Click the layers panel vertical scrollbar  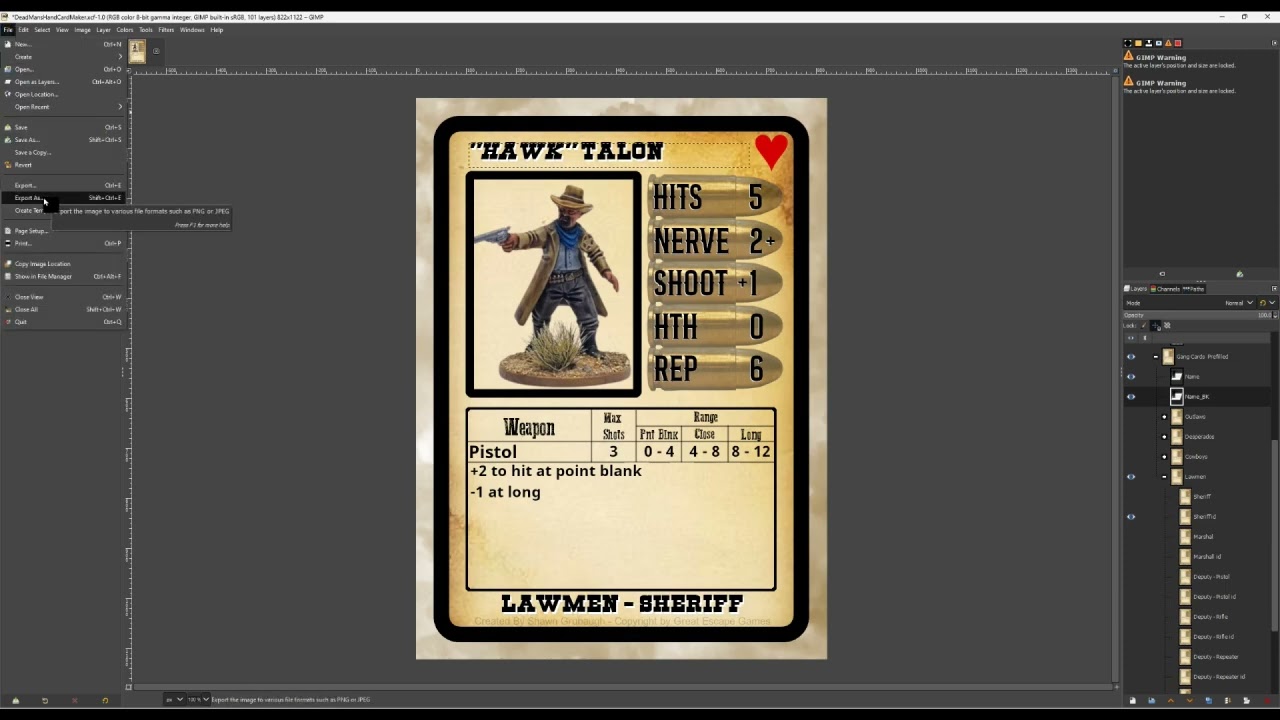click(1274, 535)
